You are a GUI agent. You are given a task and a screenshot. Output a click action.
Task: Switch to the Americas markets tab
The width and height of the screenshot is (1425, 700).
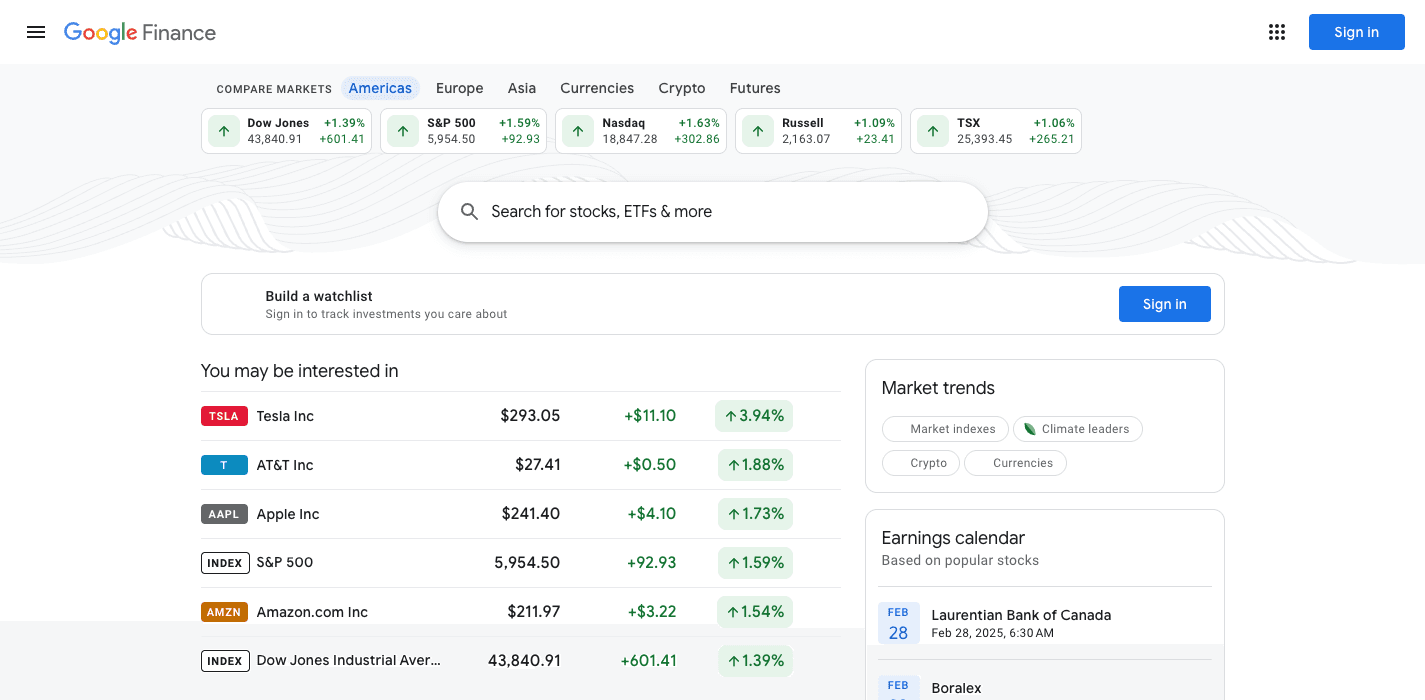[380, 88]
